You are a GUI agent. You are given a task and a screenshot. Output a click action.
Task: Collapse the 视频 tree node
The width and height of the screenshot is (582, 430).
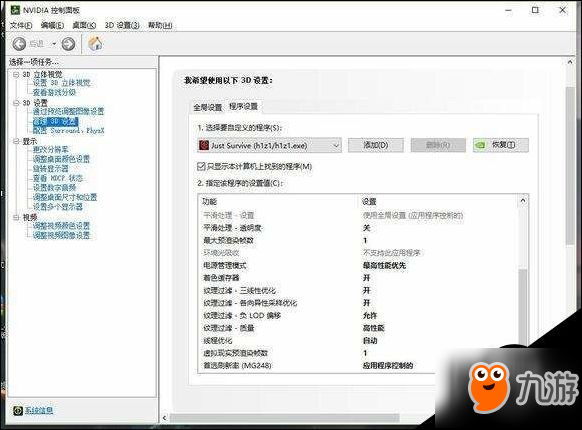(16, 217)
